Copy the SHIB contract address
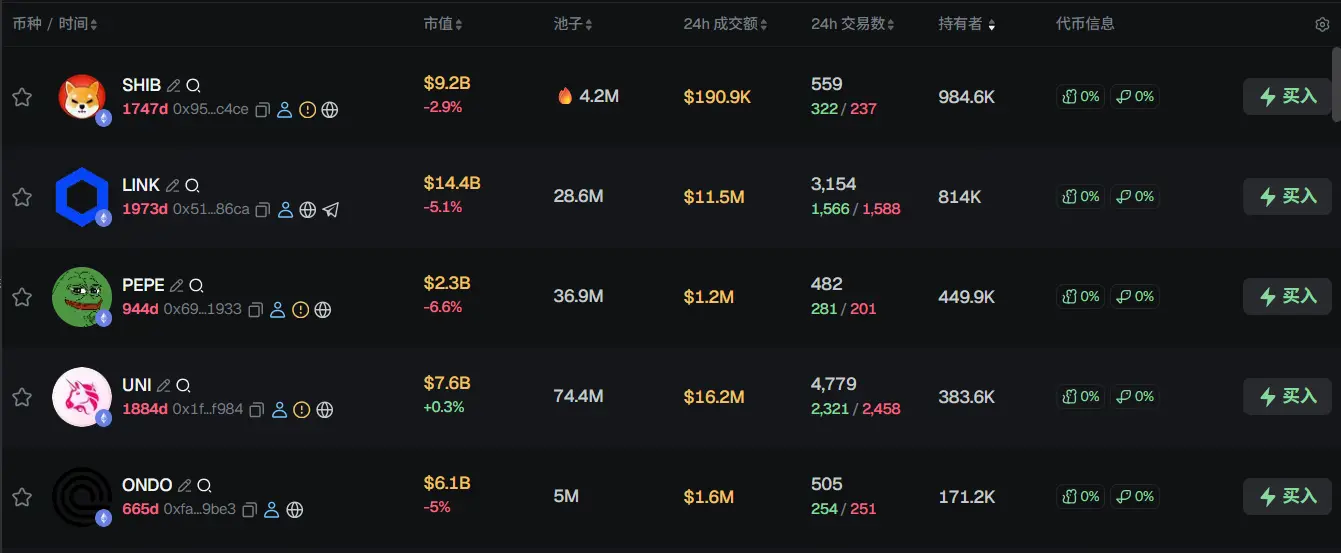The height and width of the screenshot is (553, 1341). [263, 110]
